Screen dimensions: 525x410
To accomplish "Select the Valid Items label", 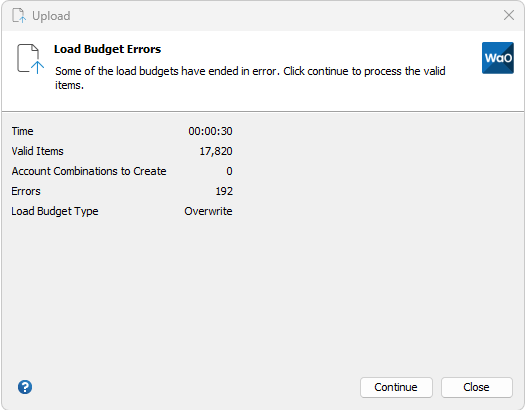I will coord(38,151).
